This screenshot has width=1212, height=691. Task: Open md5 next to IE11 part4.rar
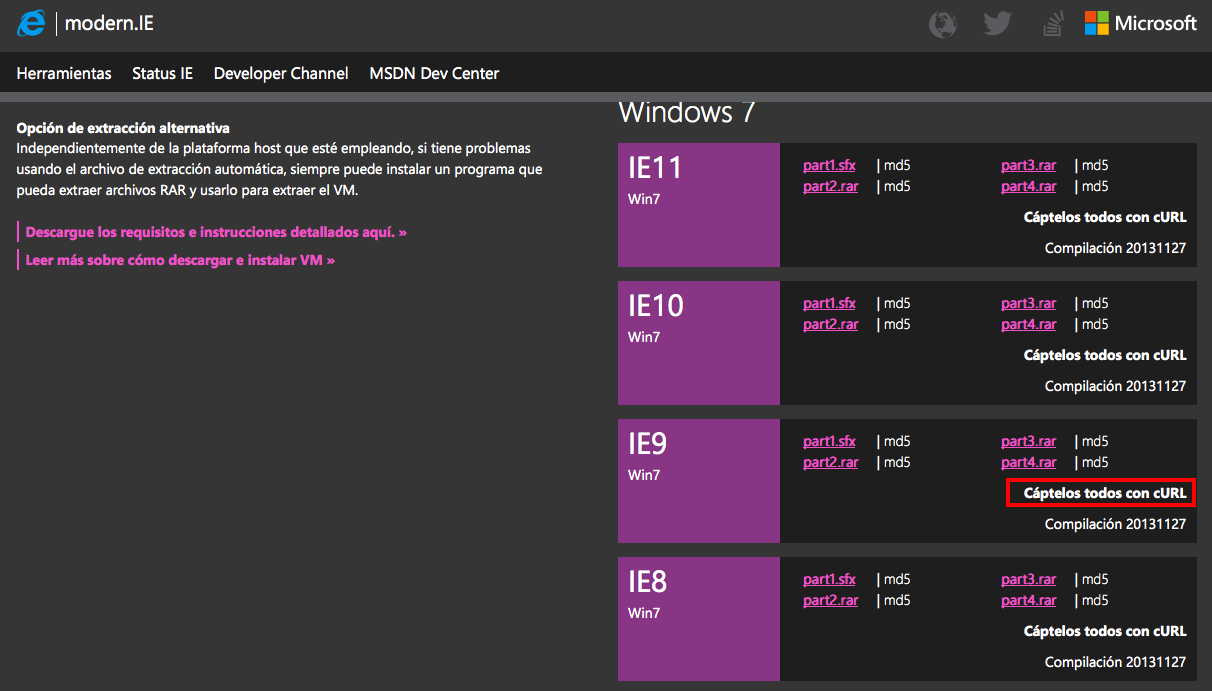click(x=1095, y=186)
